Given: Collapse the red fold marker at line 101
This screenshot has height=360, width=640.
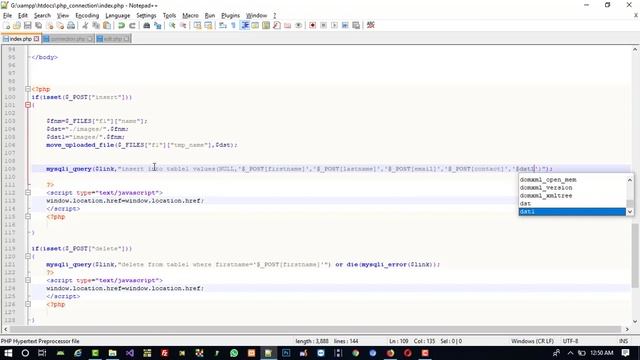Looking at the screenshot, I should [28, 105].
